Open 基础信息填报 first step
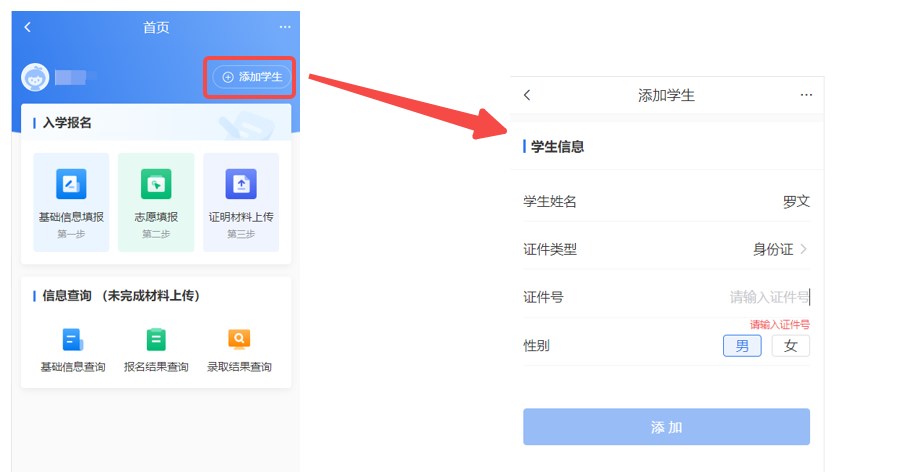This screenshot has width=900, height=472. 71,202
